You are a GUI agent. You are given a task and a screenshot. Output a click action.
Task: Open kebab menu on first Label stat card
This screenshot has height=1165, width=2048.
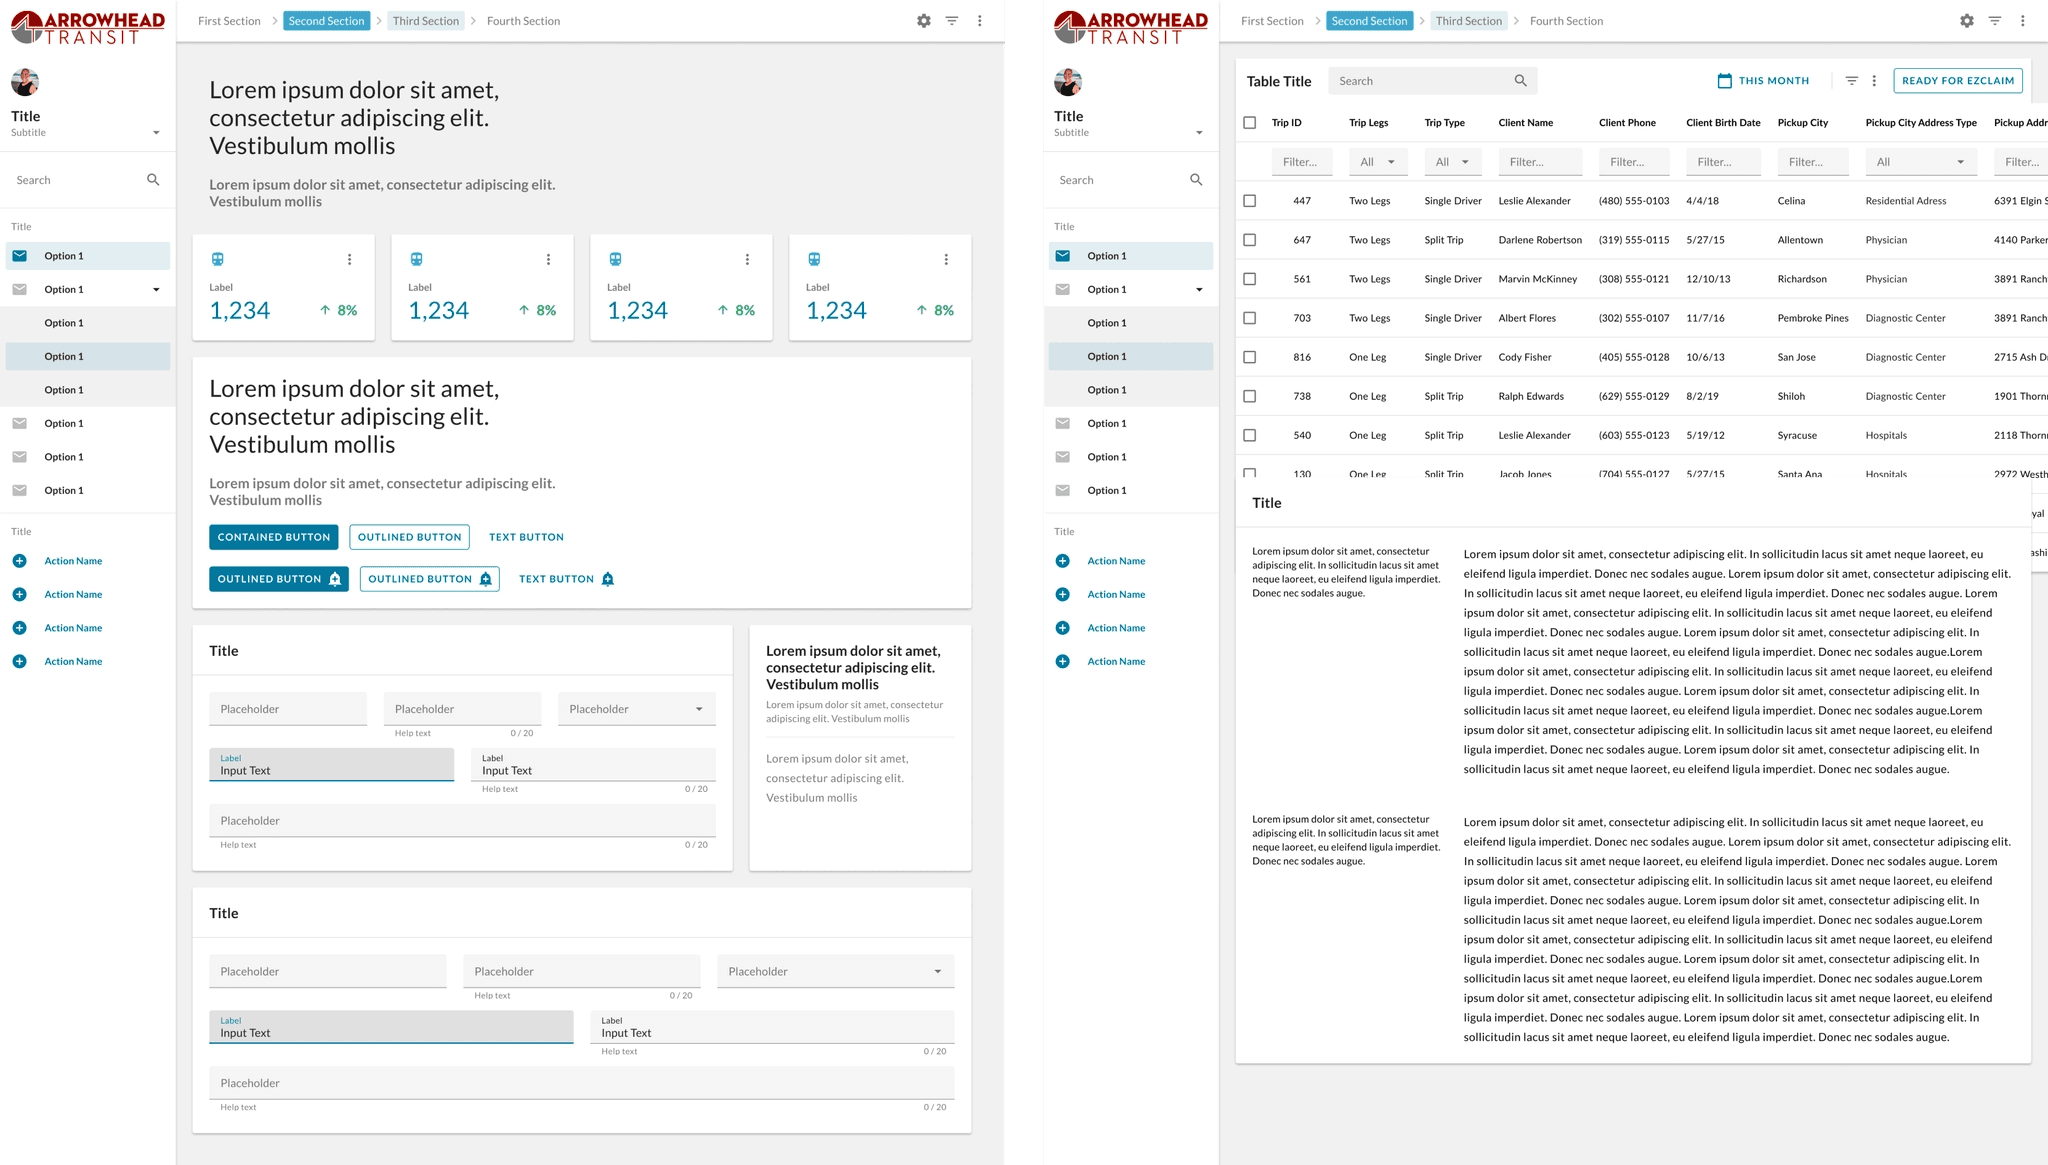coord(349,259)
